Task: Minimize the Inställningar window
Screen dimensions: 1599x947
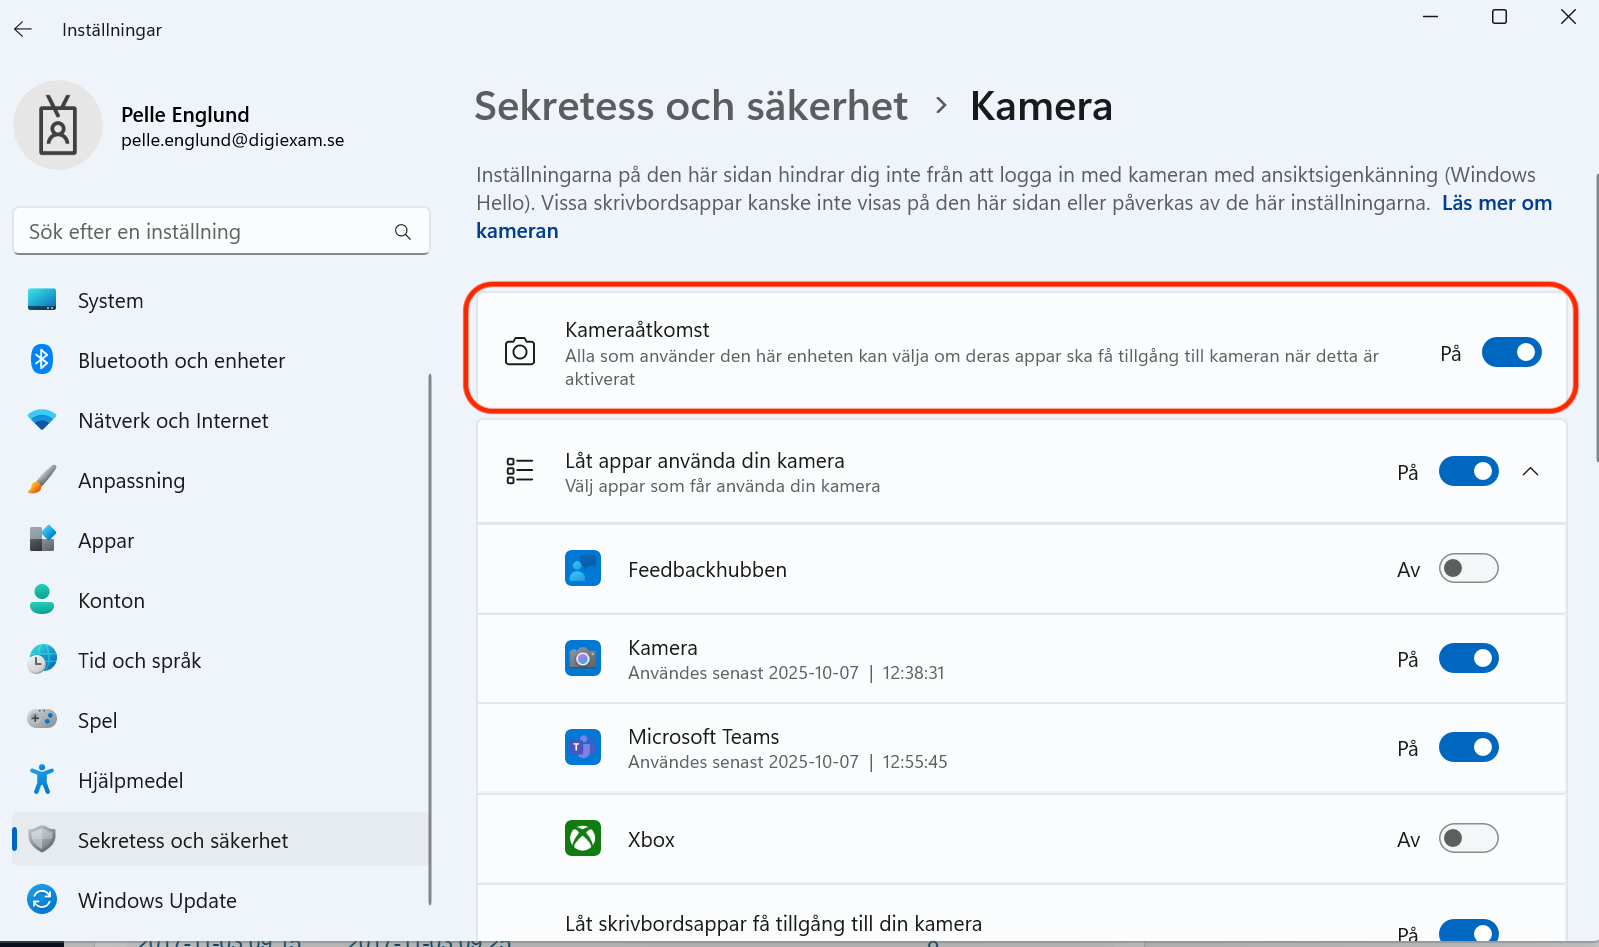Action: 1431,17
